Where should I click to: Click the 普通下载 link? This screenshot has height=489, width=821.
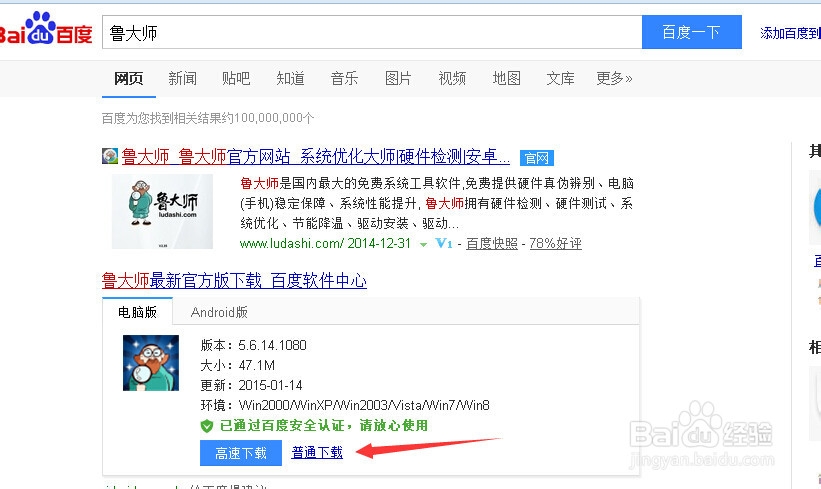317,452
